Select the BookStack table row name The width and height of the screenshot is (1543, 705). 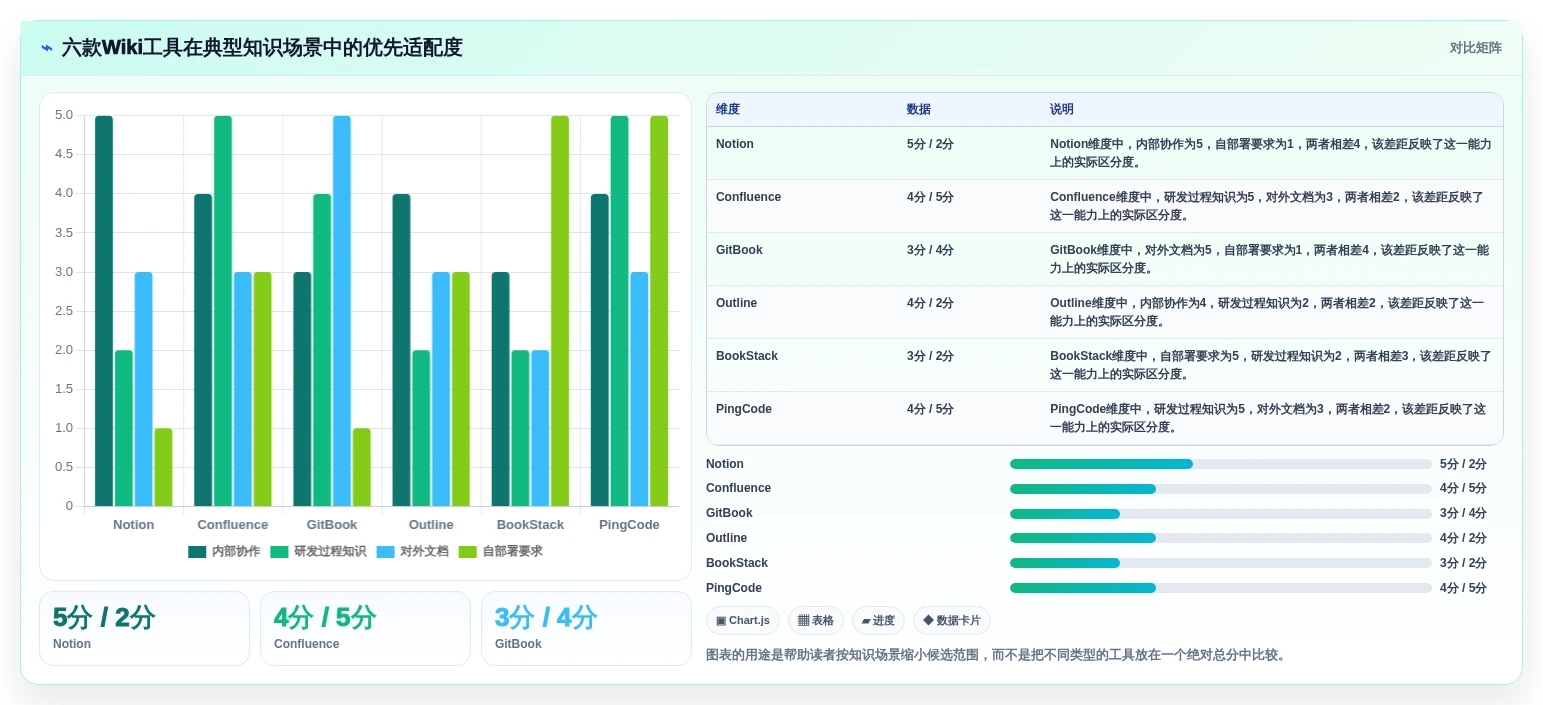click(x=747, y=356)
